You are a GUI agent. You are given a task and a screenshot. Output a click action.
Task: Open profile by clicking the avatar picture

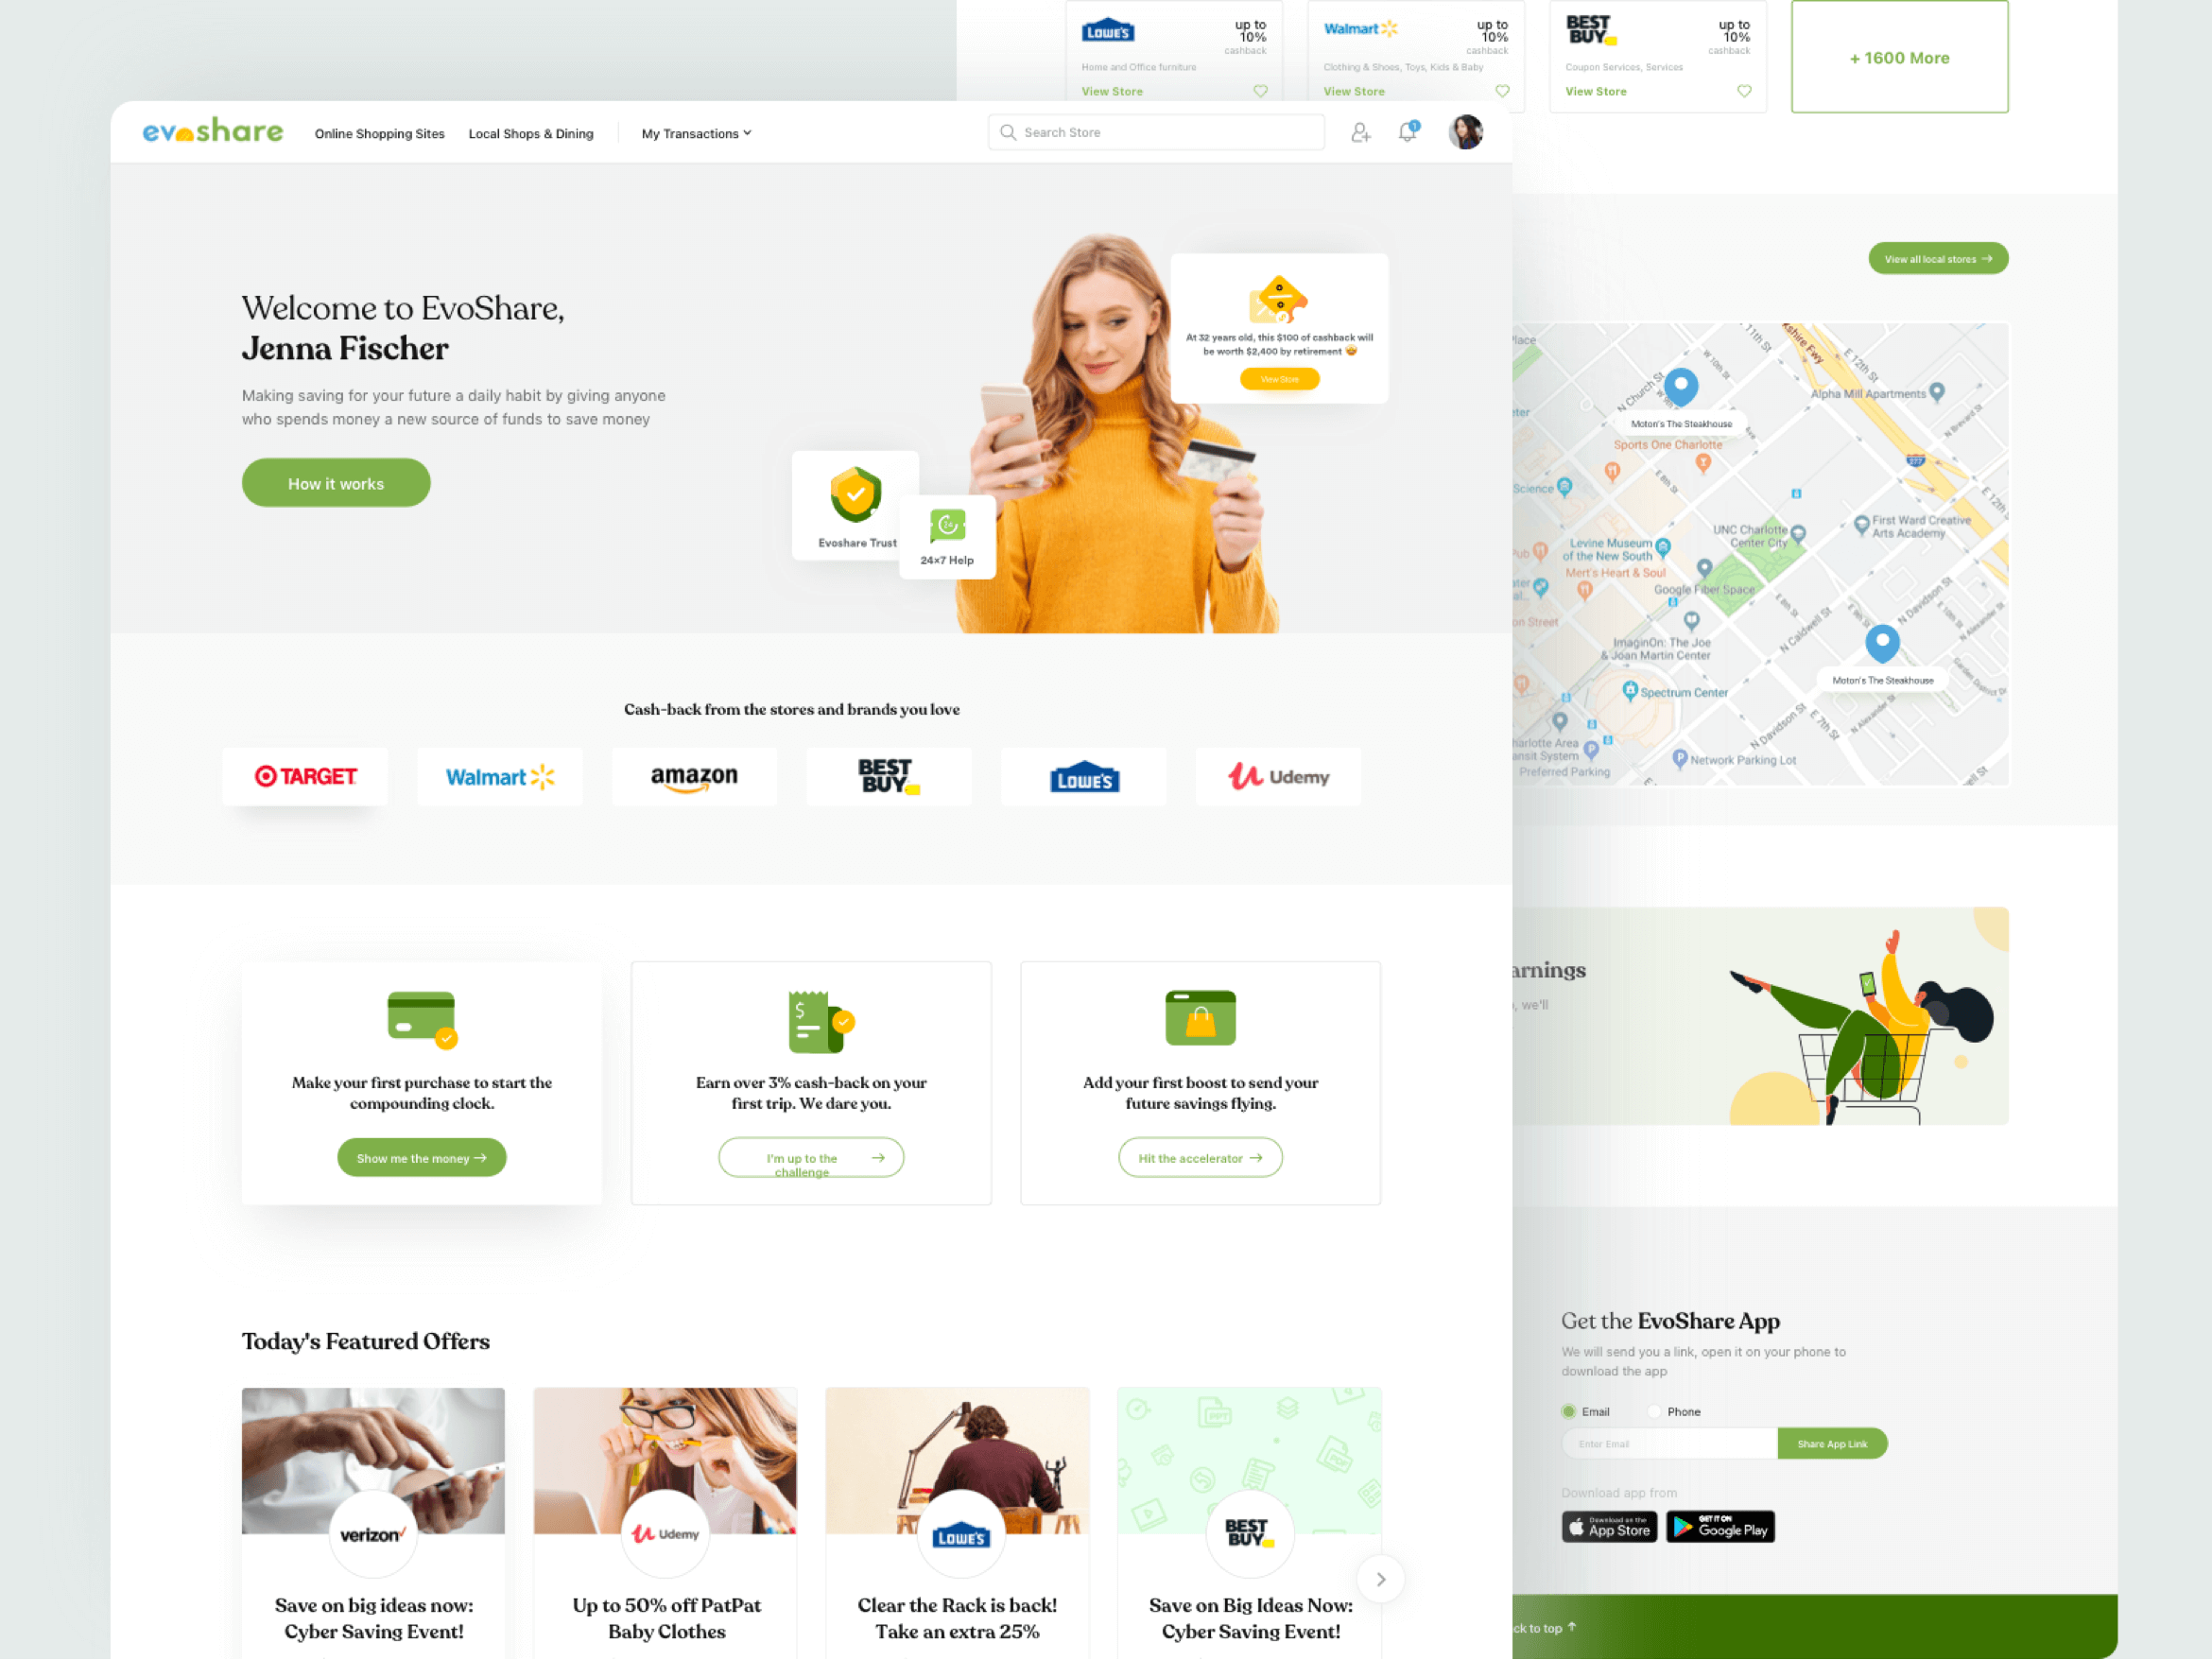click(1465, 131)
